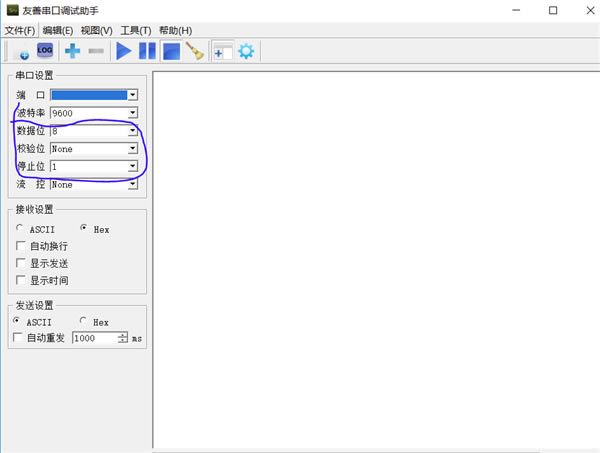This screenshot has height=453, width=600.
Task: Open the 工具(T) menu
Action: tap(136, 31)
